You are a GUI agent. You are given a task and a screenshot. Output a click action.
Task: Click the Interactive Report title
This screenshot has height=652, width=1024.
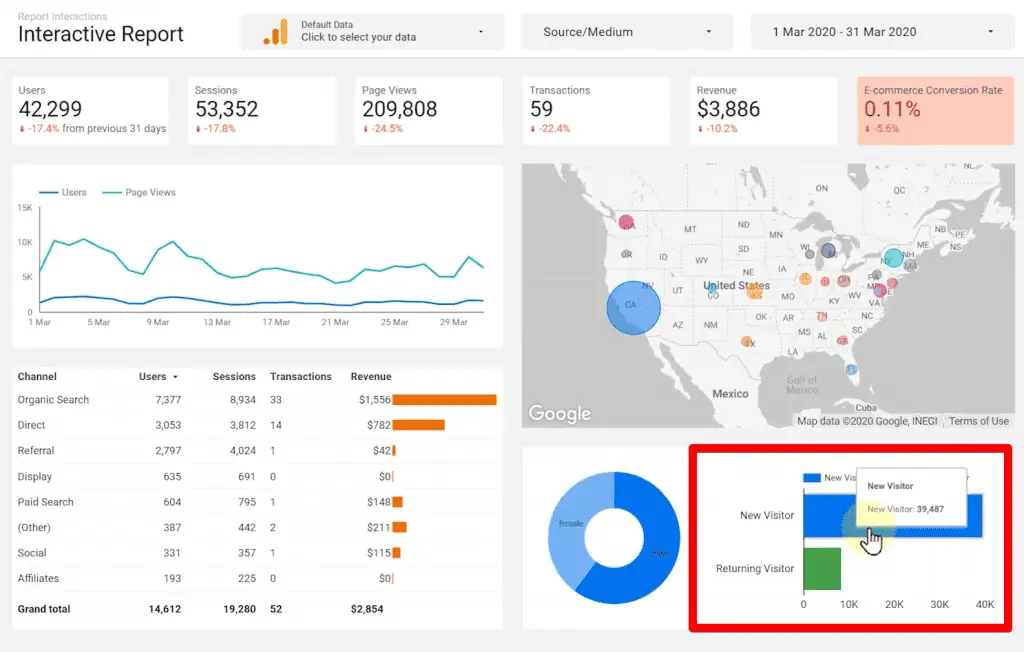pos(100,35)
